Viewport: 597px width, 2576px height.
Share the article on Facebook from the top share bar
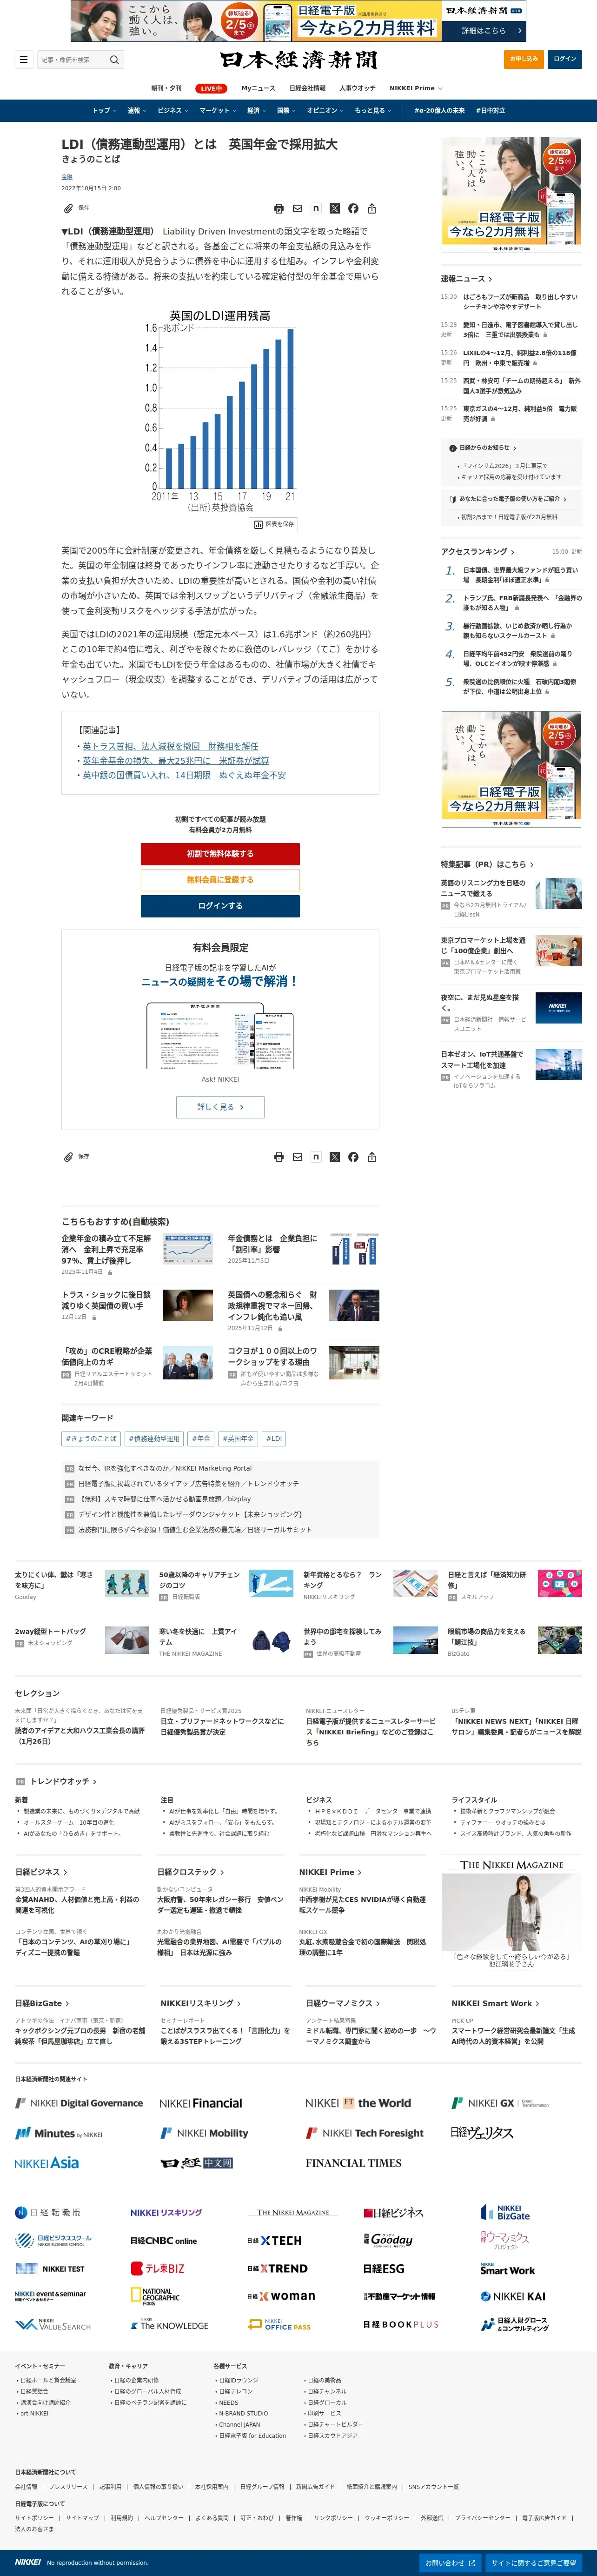(x=353, y=209)
